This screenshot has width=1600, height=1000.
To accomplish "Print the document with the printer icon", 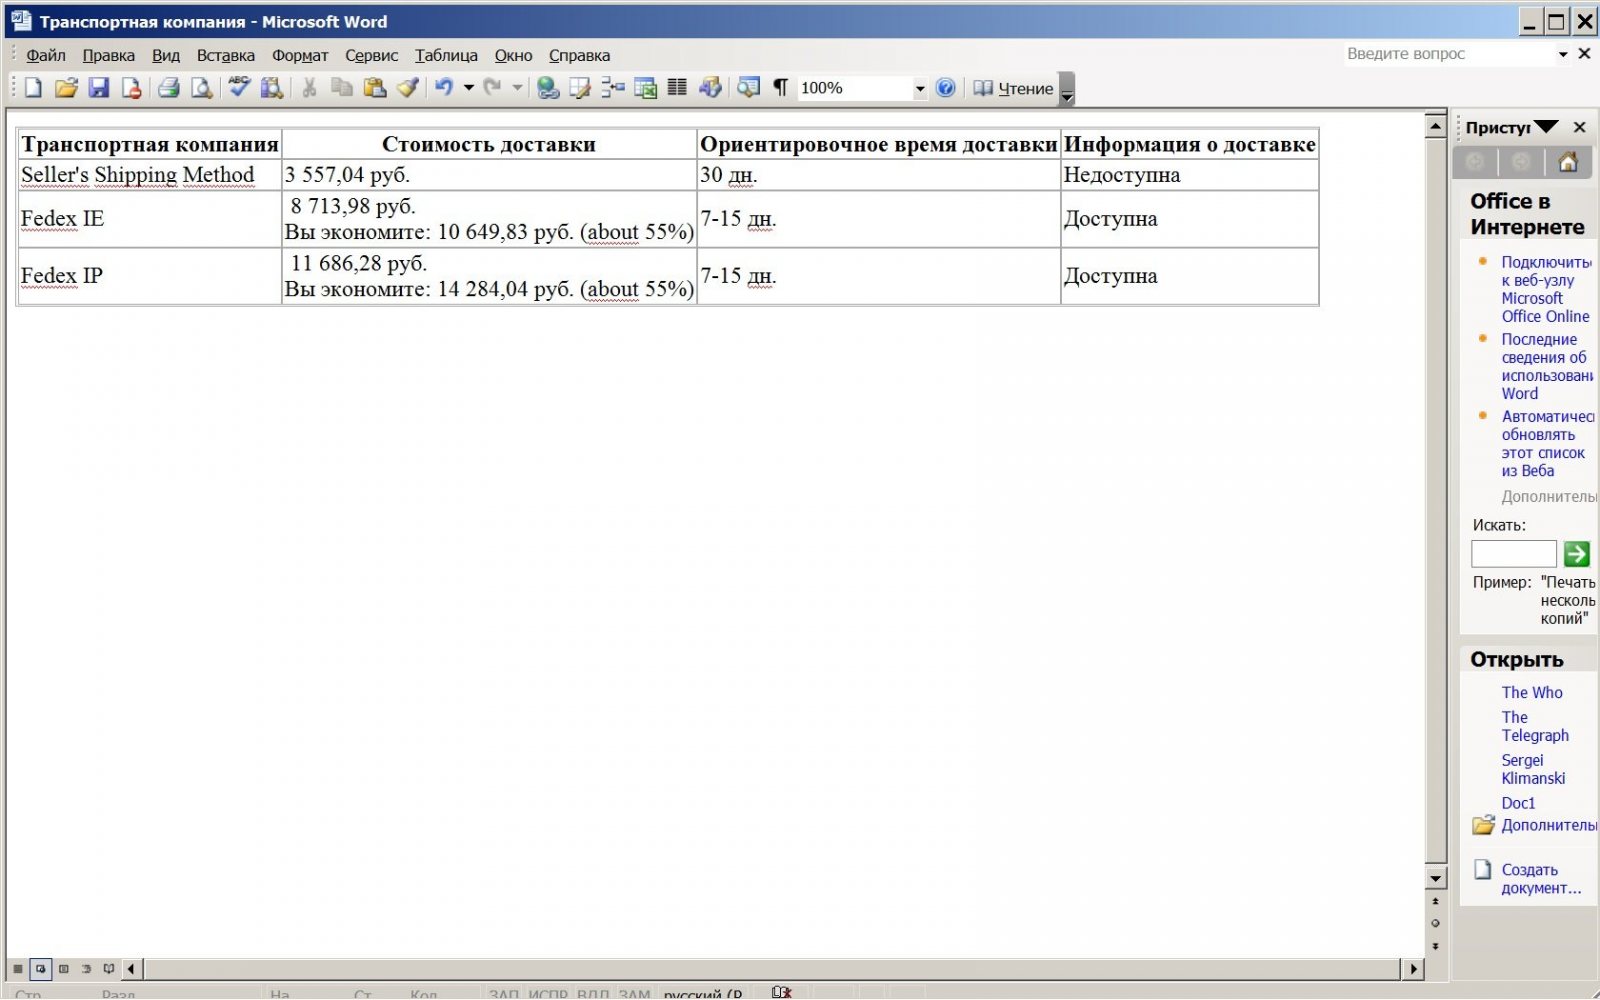I will point(168,88).
